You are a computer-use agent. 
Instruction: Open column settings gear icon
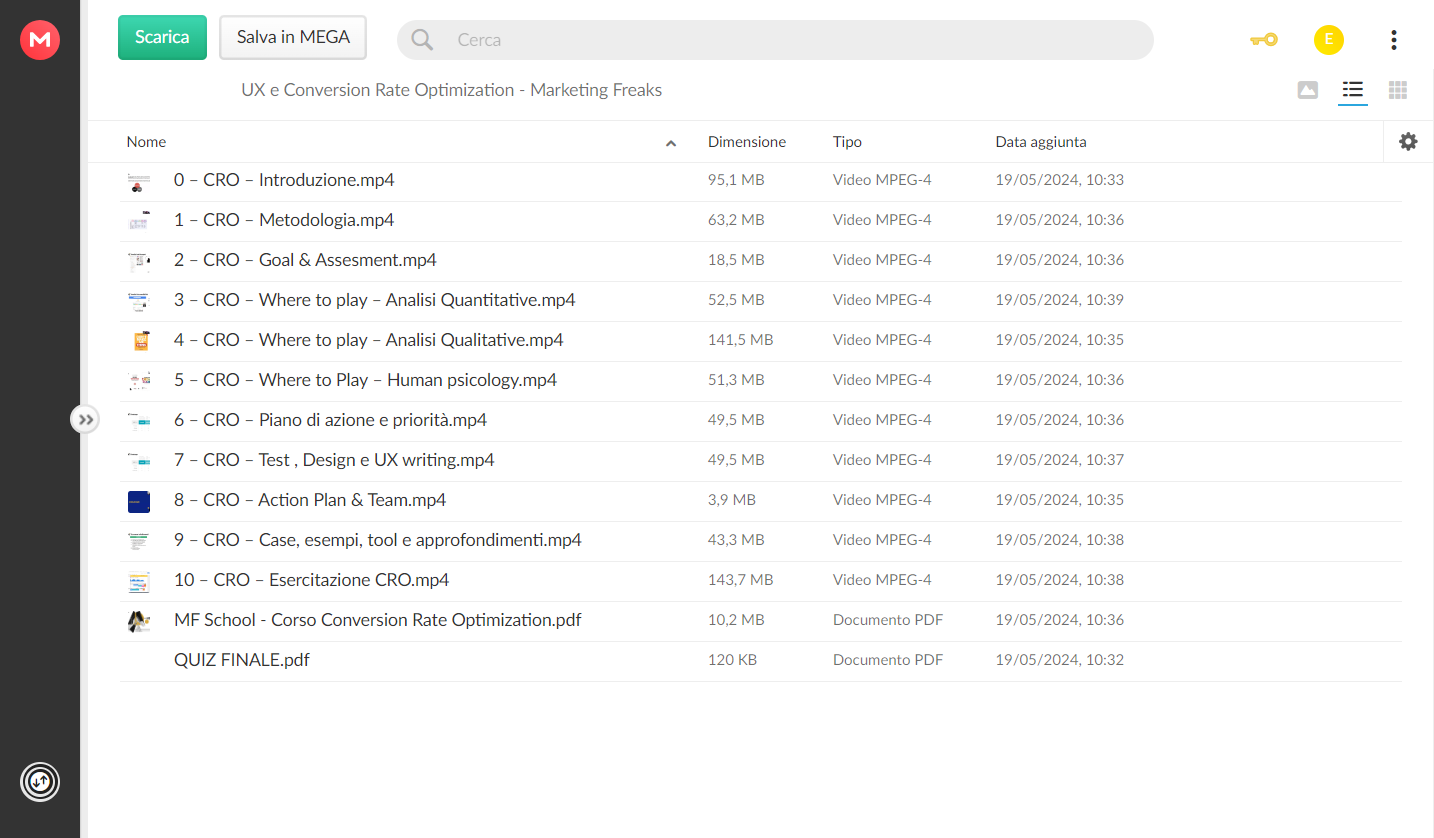1408,142
